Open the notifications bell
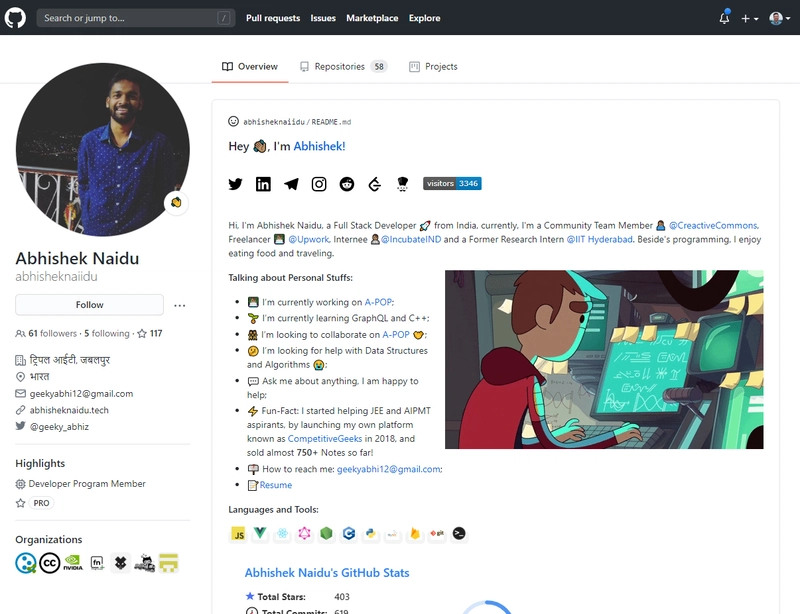 pos(724,18)
